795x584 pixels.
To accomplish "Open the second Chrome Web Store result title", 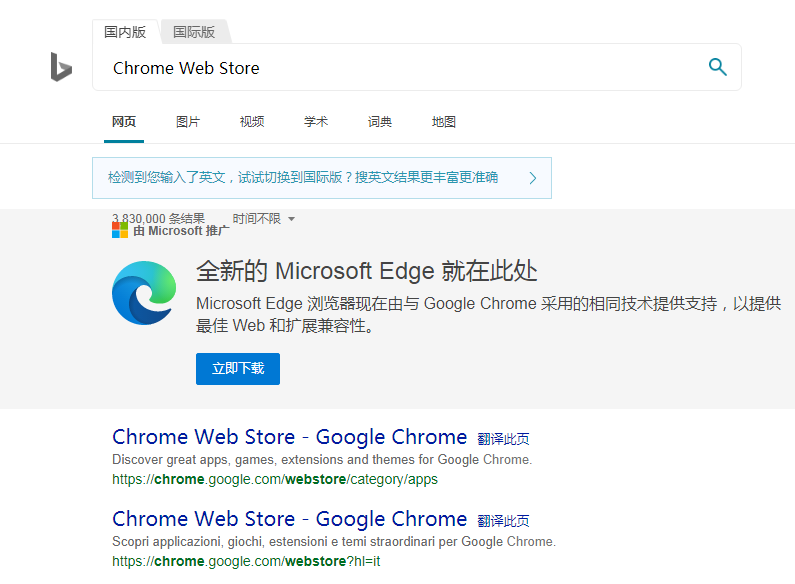I will click(289, 519).
